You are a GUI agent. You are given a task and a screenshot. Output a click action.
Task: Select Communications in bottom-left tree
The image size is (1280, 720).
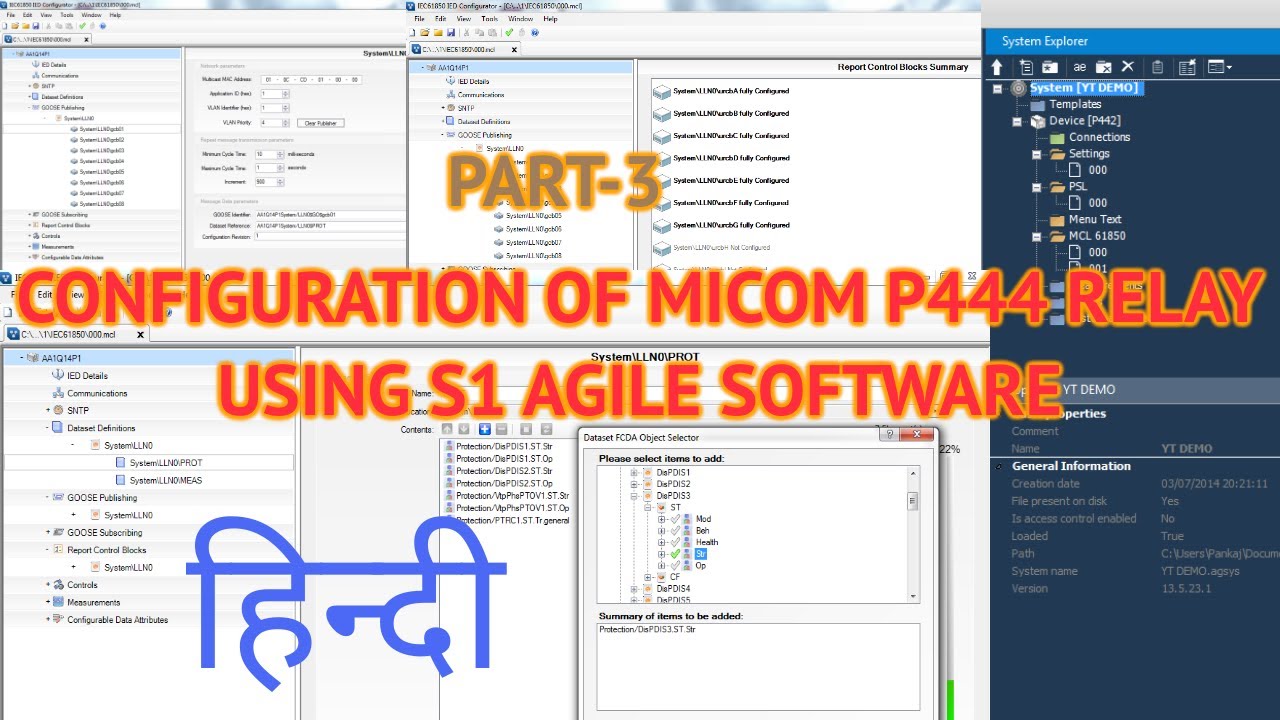coord(97,394)
